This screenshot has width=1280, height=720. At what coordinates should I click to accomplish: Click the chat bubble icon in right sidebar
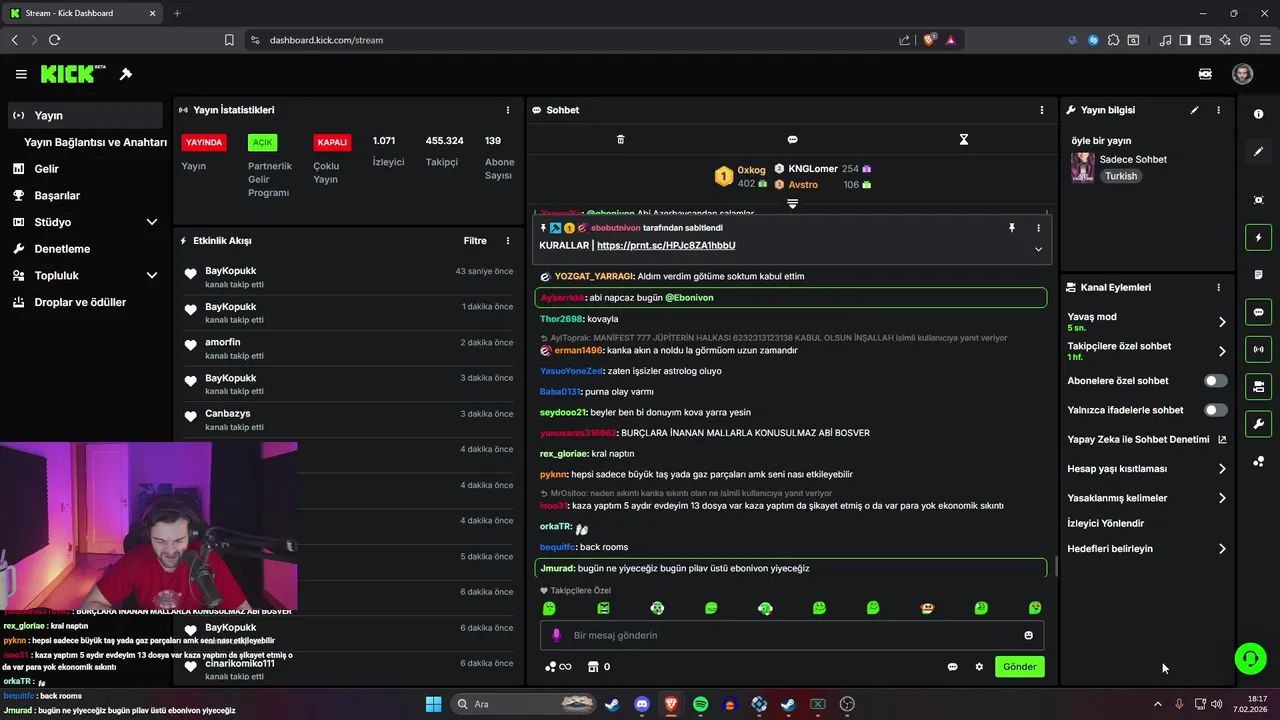1258,312
